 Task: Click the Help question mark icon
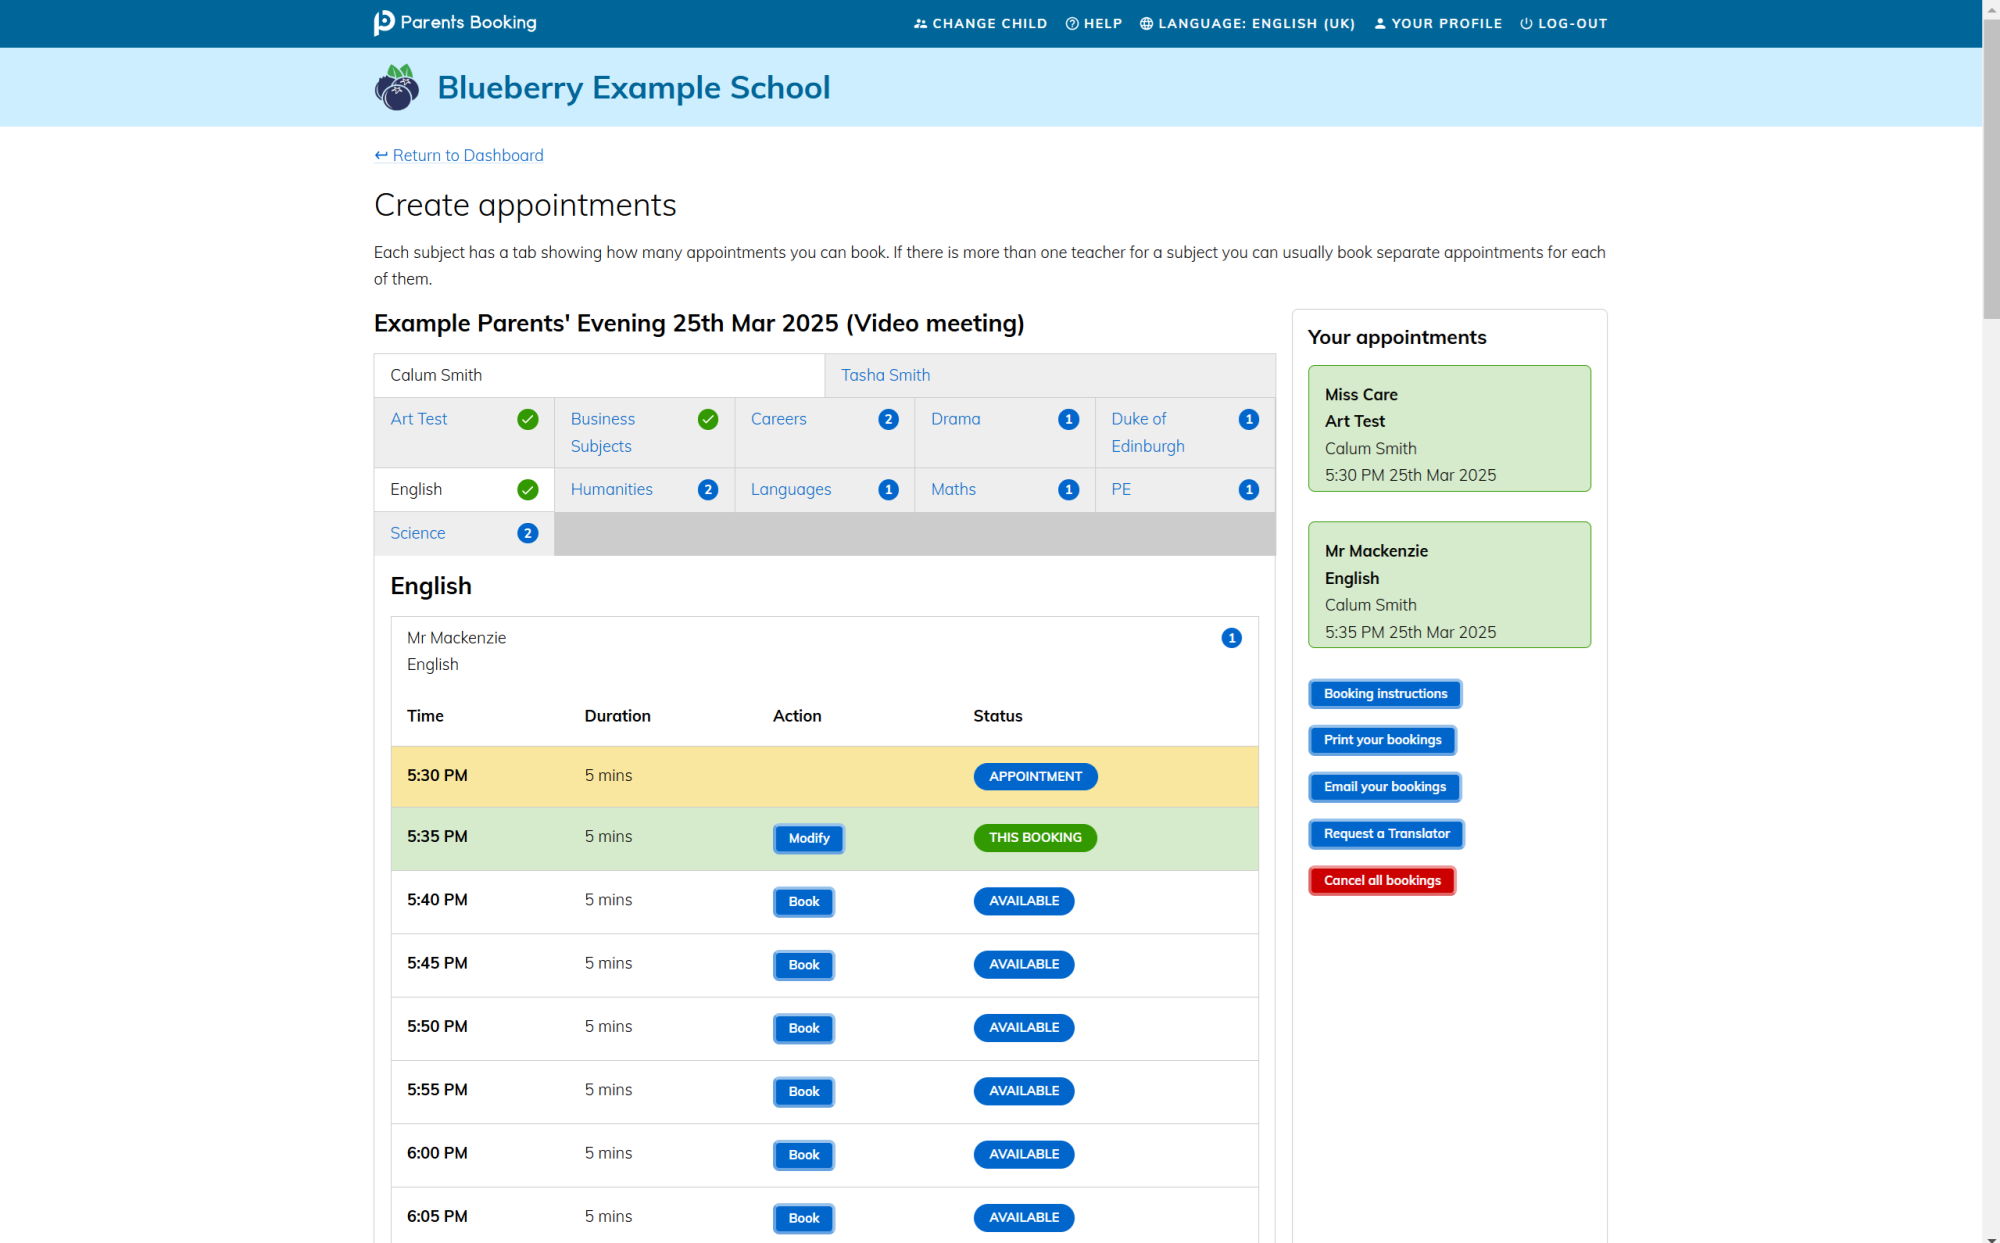coord(1072,24)
